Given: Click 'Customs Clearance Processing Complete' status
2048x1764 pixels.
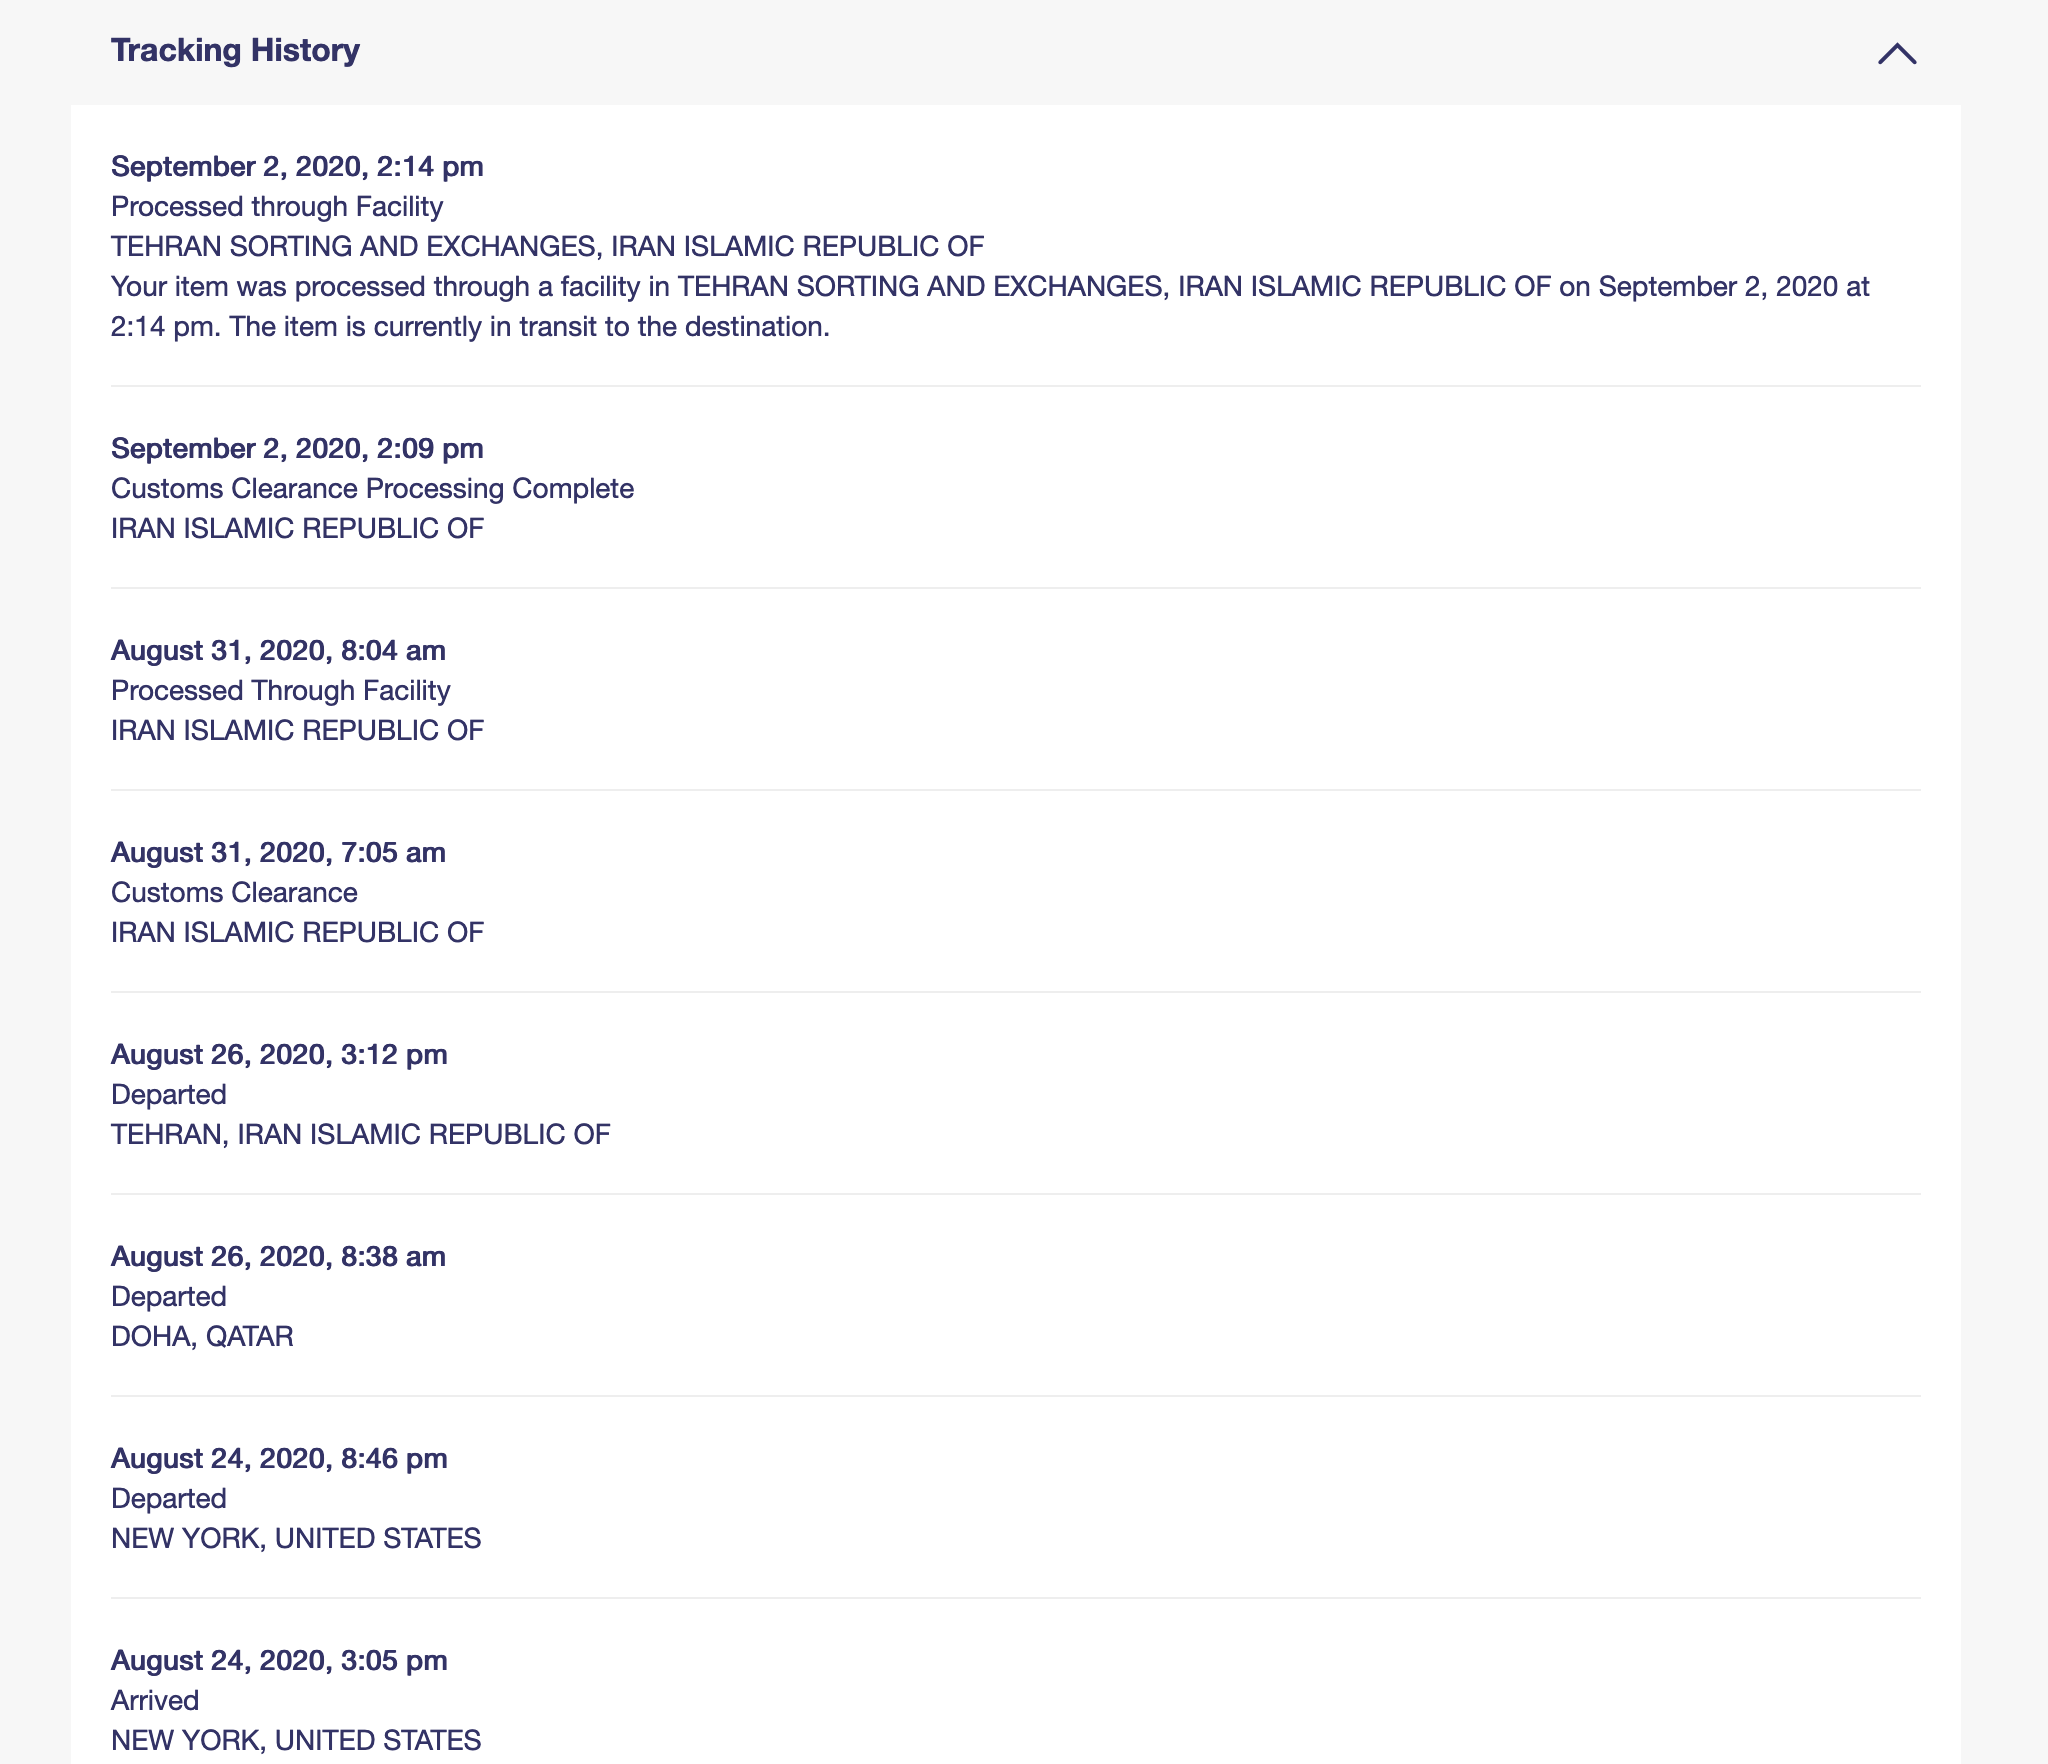Looking at the screenshot, I should [372, 488].
